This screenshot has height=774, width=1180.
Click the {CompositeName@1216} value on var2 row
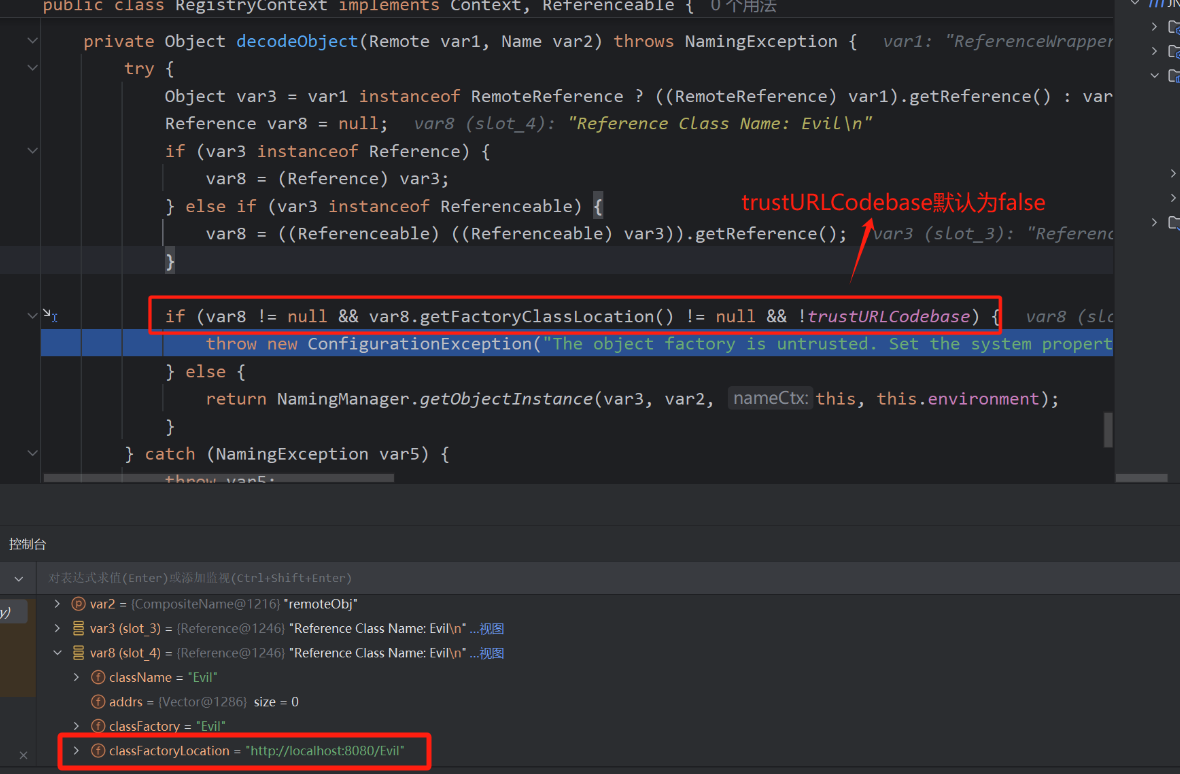click(x=205, y=604)
